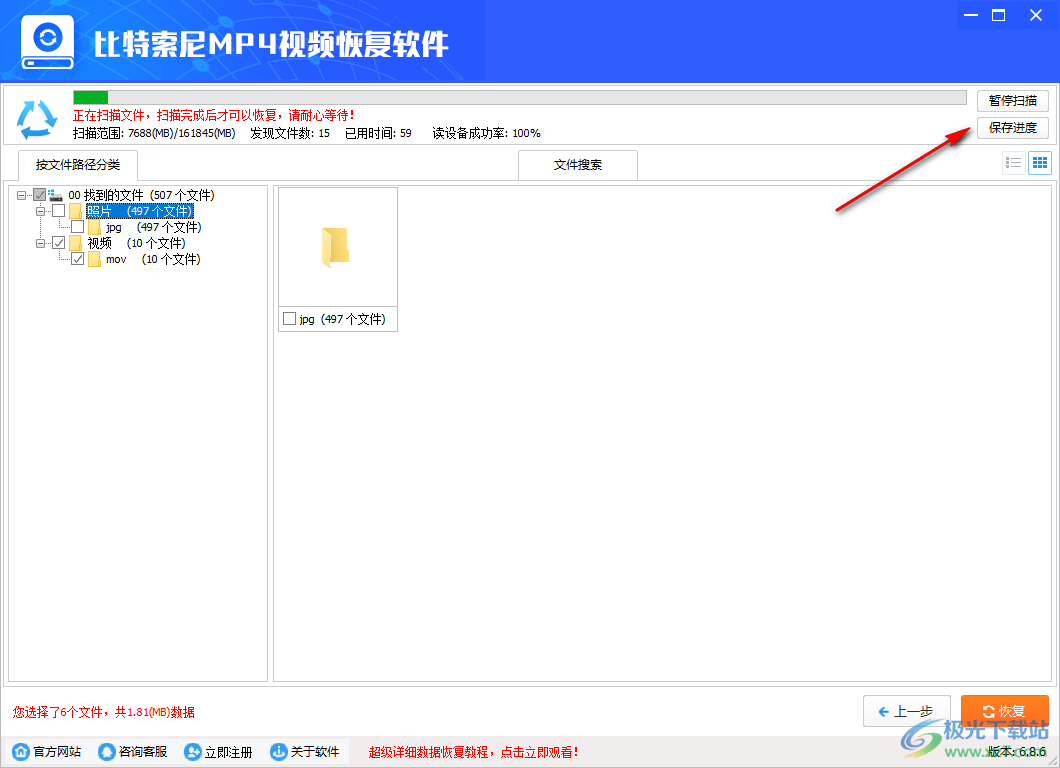
Task: Maximize the application window
Action: click(998, 15)
